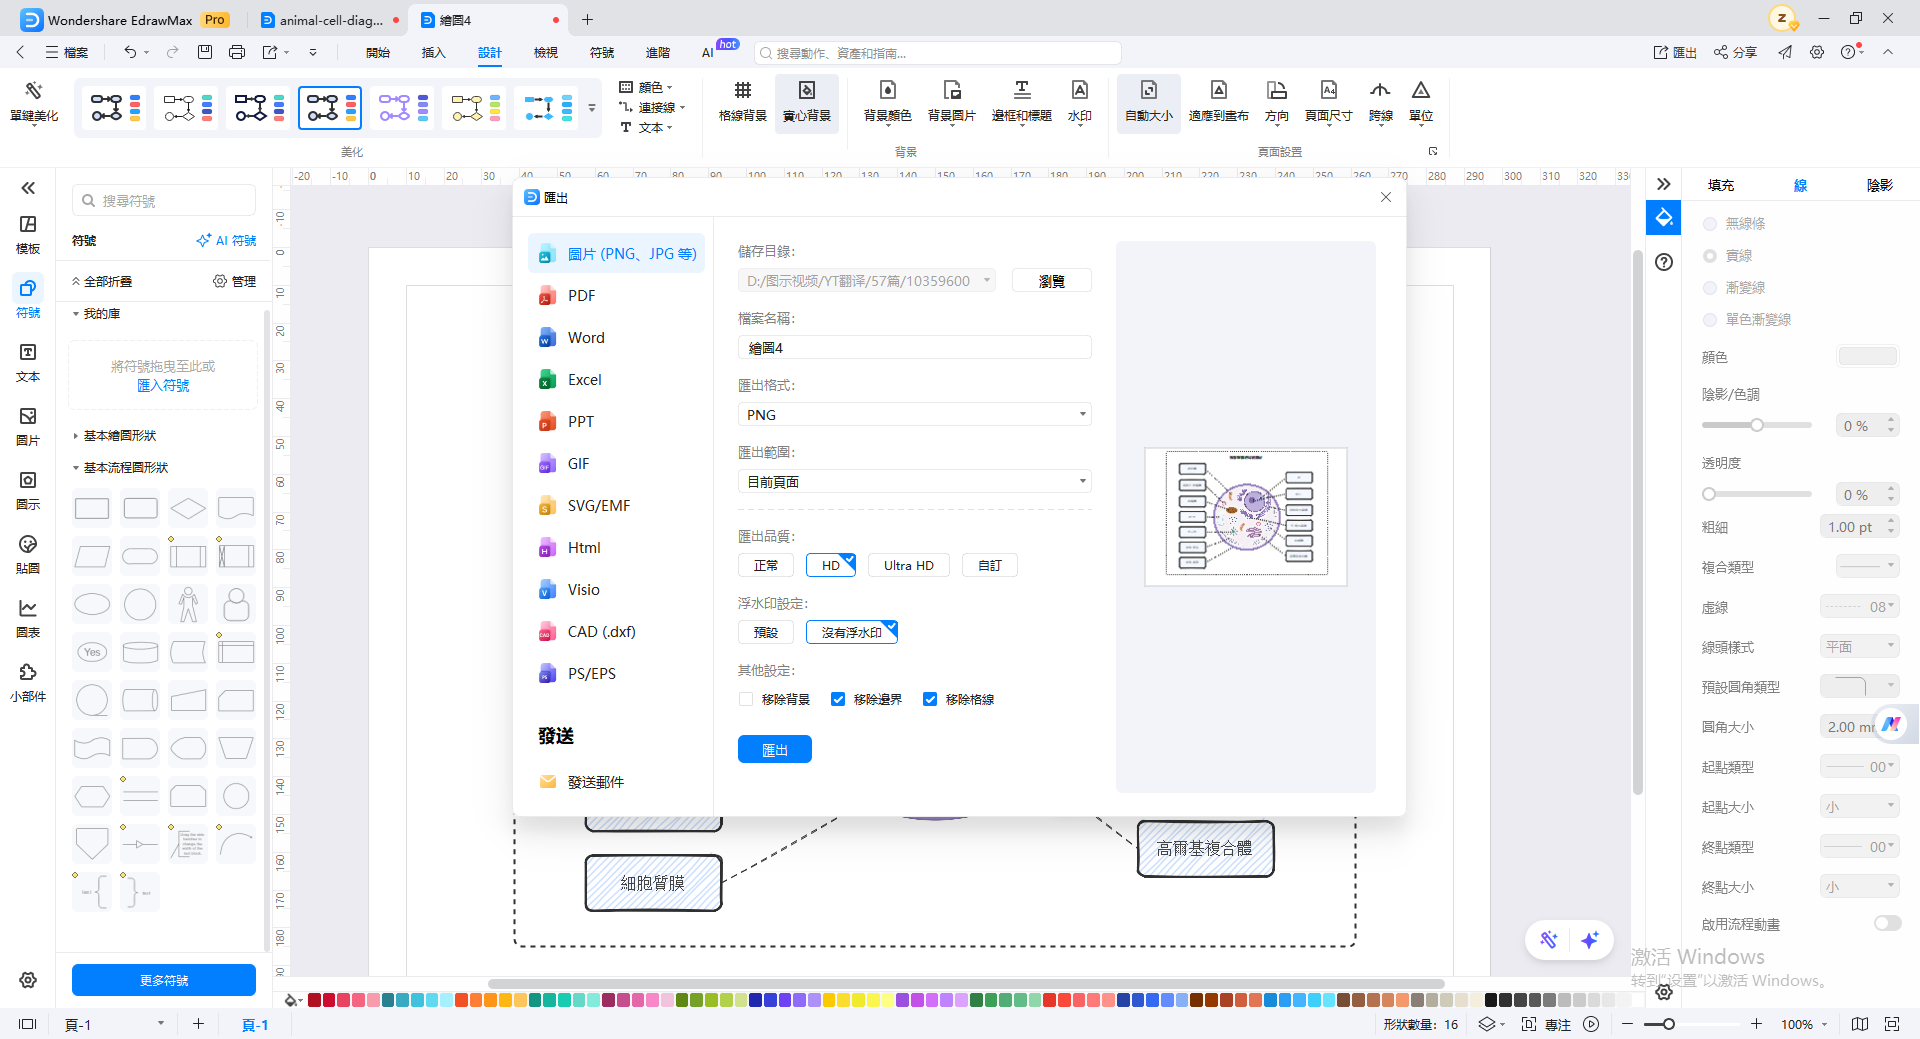Adjust the 透明度 transparency slider handle

[1709, 494]
